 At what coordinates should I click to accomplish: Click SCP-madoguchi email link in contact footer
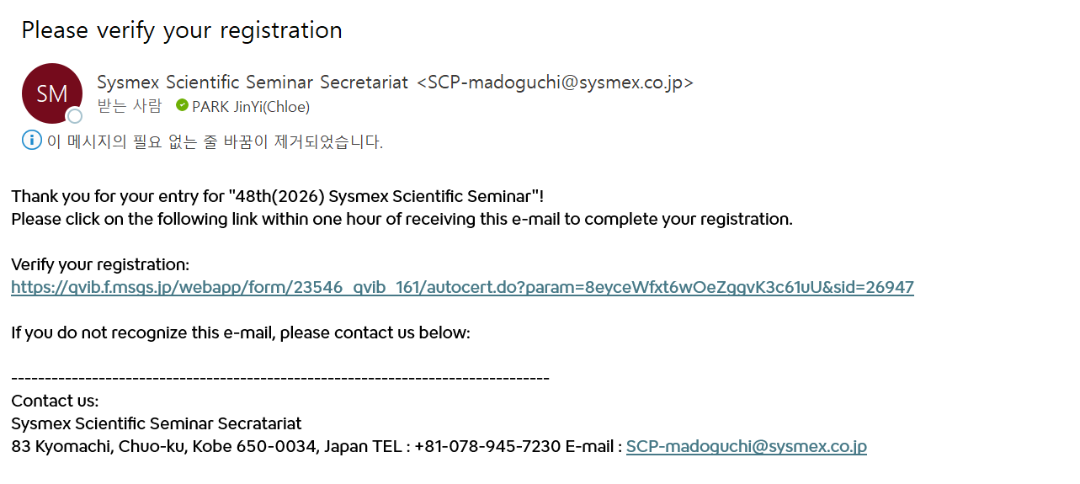[746, 446]
